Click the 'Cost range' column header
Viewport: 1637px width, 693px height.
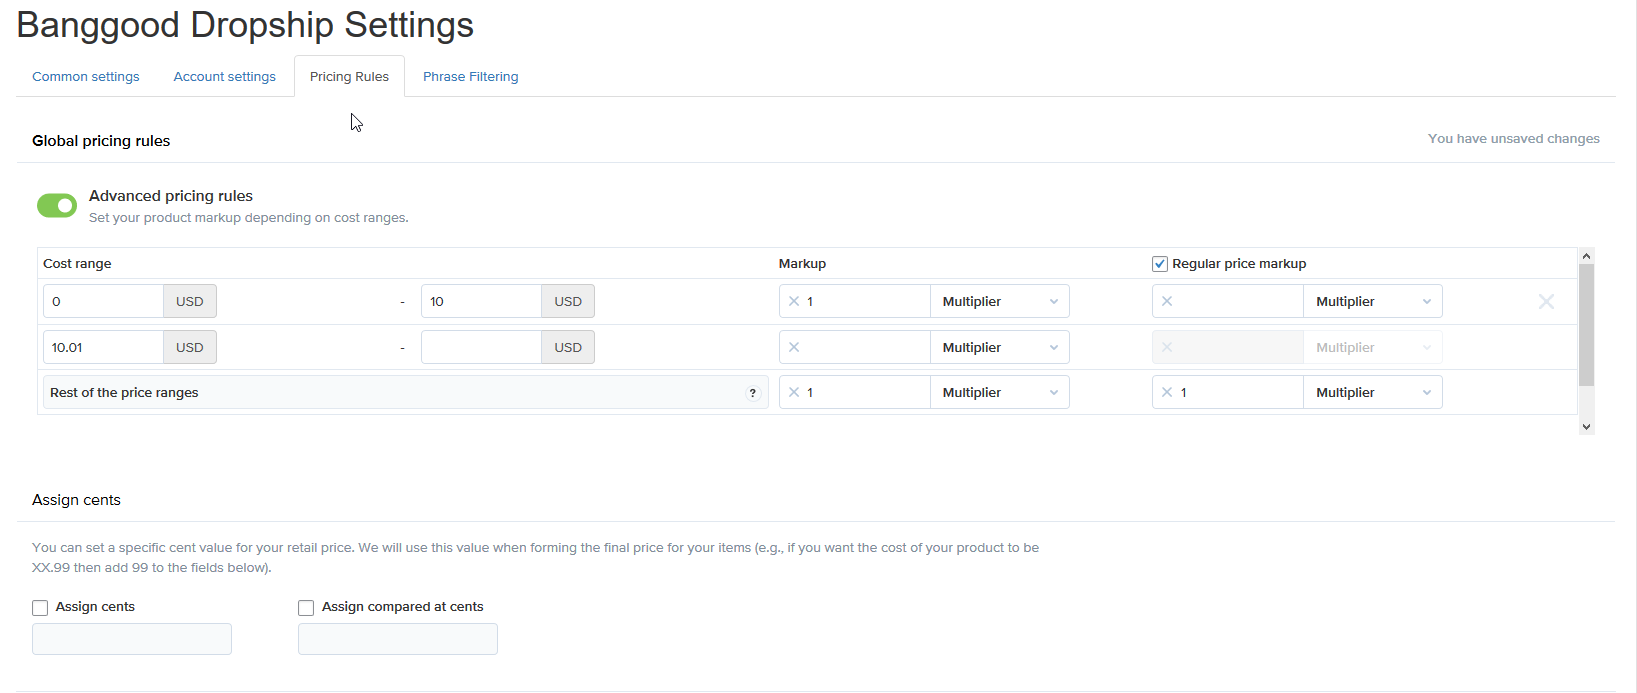pos(77,264)
